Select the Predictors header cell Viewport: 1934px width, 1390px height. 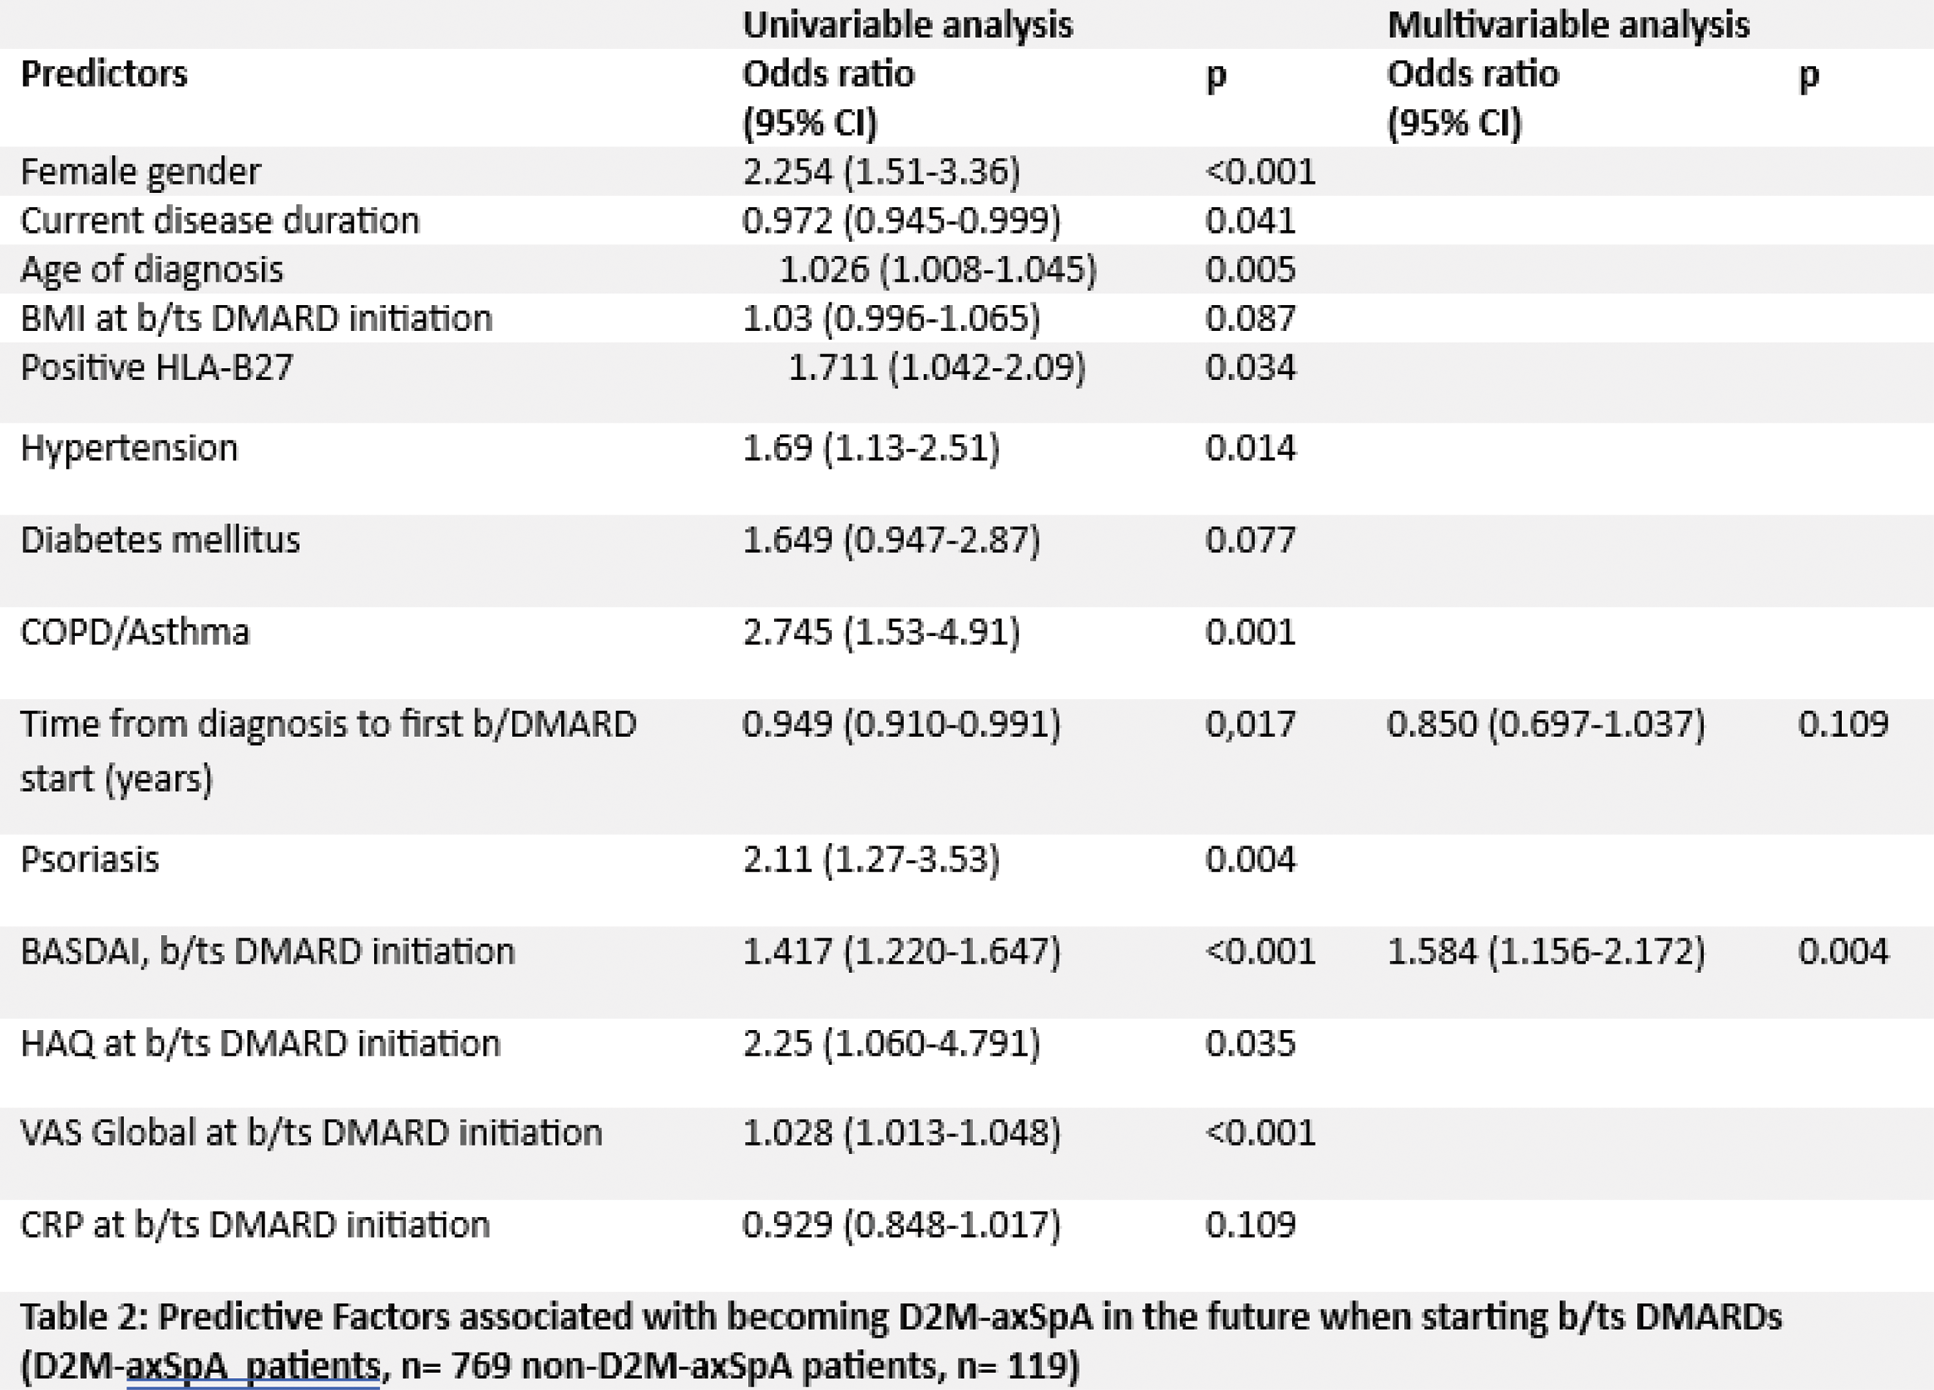tap(104, 74)
